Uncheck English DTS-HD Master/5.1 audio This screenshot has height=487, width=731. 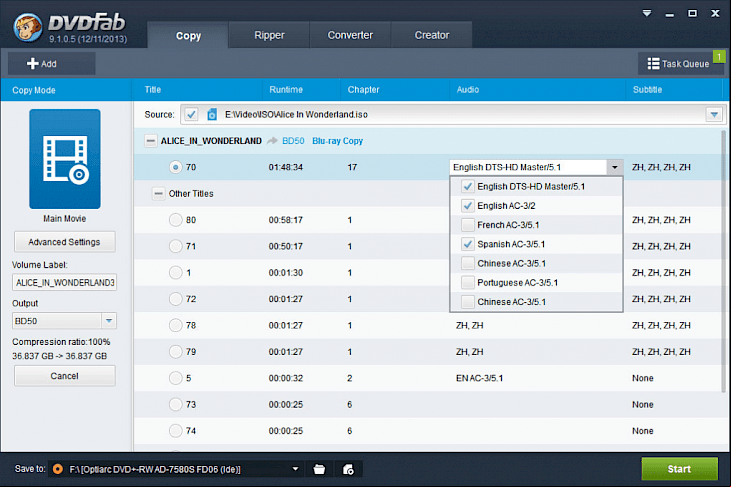[467, 186]
